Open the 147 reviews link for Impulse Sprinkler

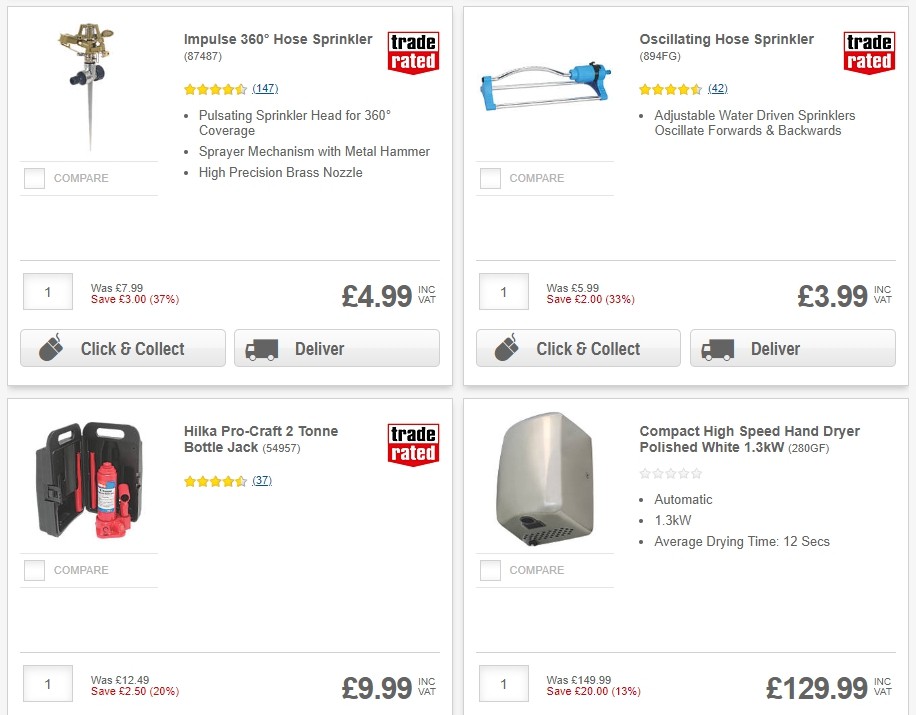coord(264,89)
